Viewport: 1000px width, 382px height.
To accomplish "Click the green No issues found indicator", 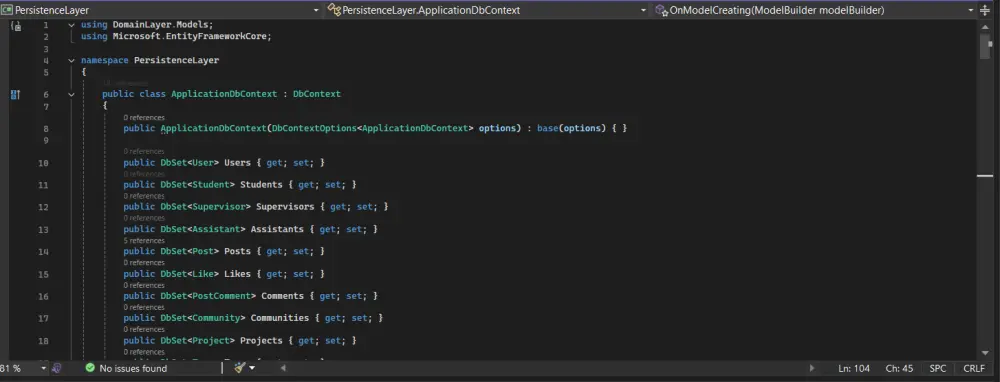I will pyautogui.click(x=126, y=369).
